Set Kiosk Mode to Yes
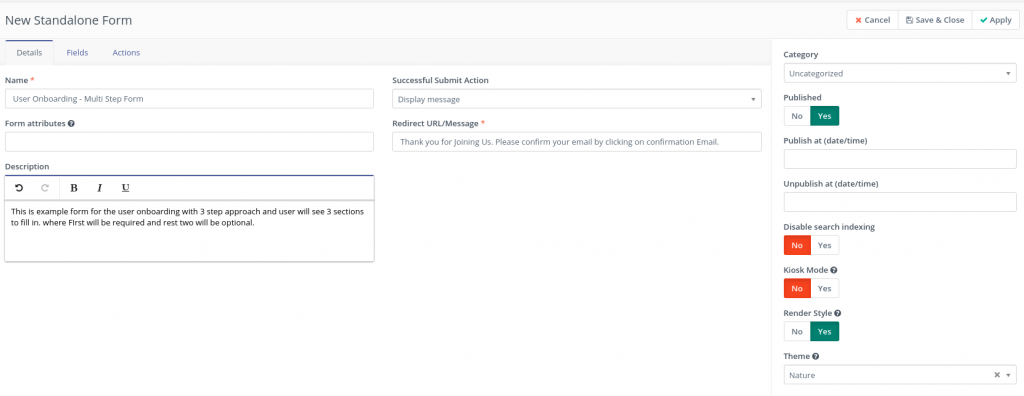This screenshot has height=396, width=1024. 825,288
